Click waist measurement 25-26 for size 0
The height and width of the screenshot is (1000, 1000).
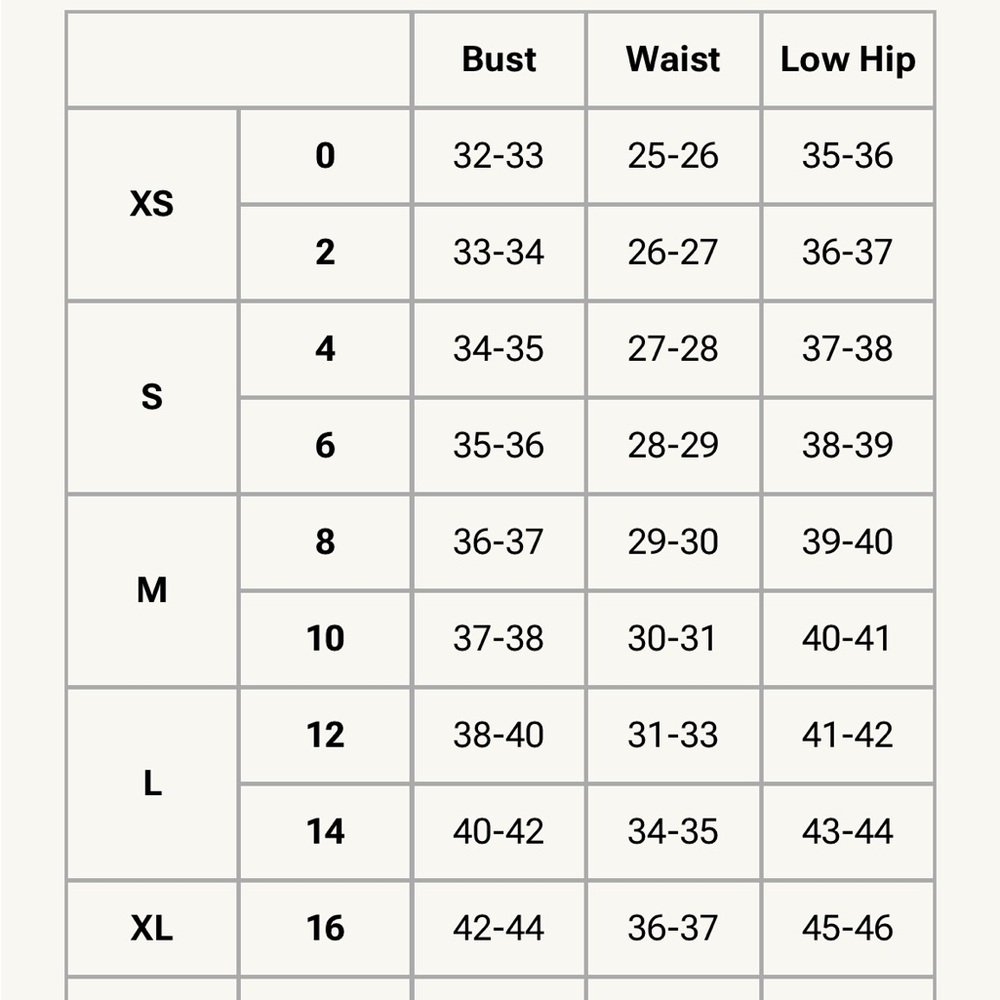[x=673, y=156]
